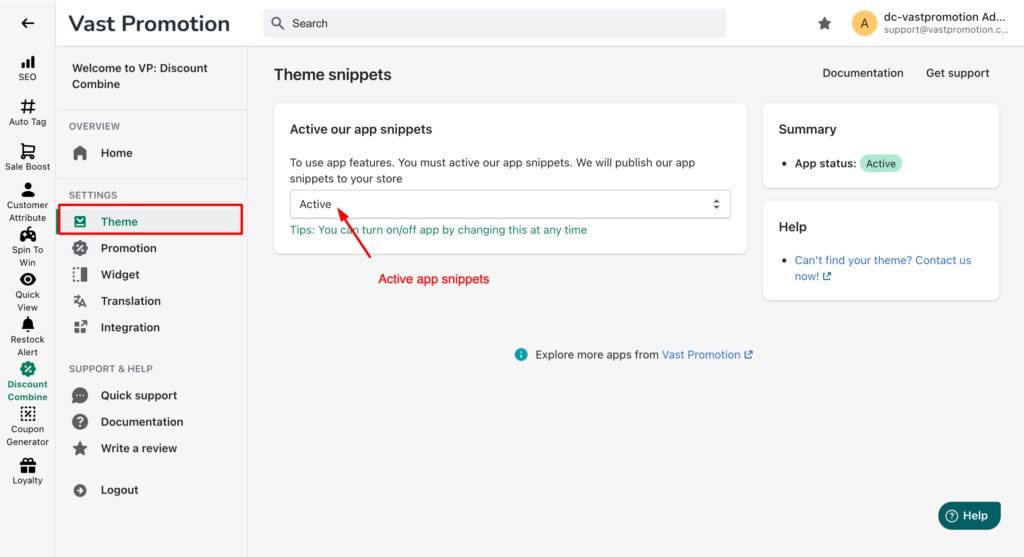The image size is (1024, 557).
Task: Open the Quick View app
Action: point(27,293)
